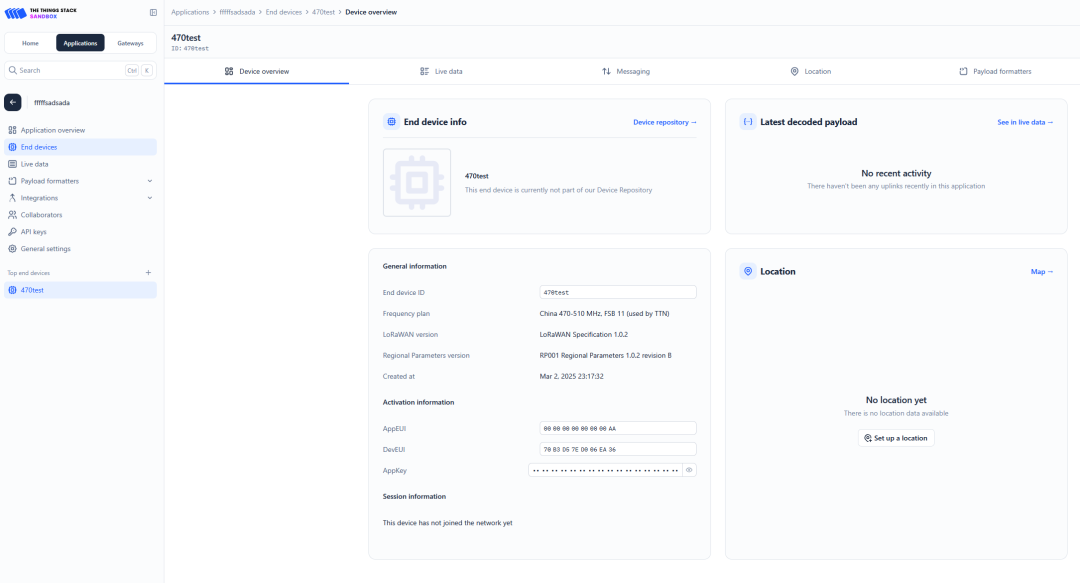Open the Gateways section
Screen dimensions: 1080x583
[130, 43]
